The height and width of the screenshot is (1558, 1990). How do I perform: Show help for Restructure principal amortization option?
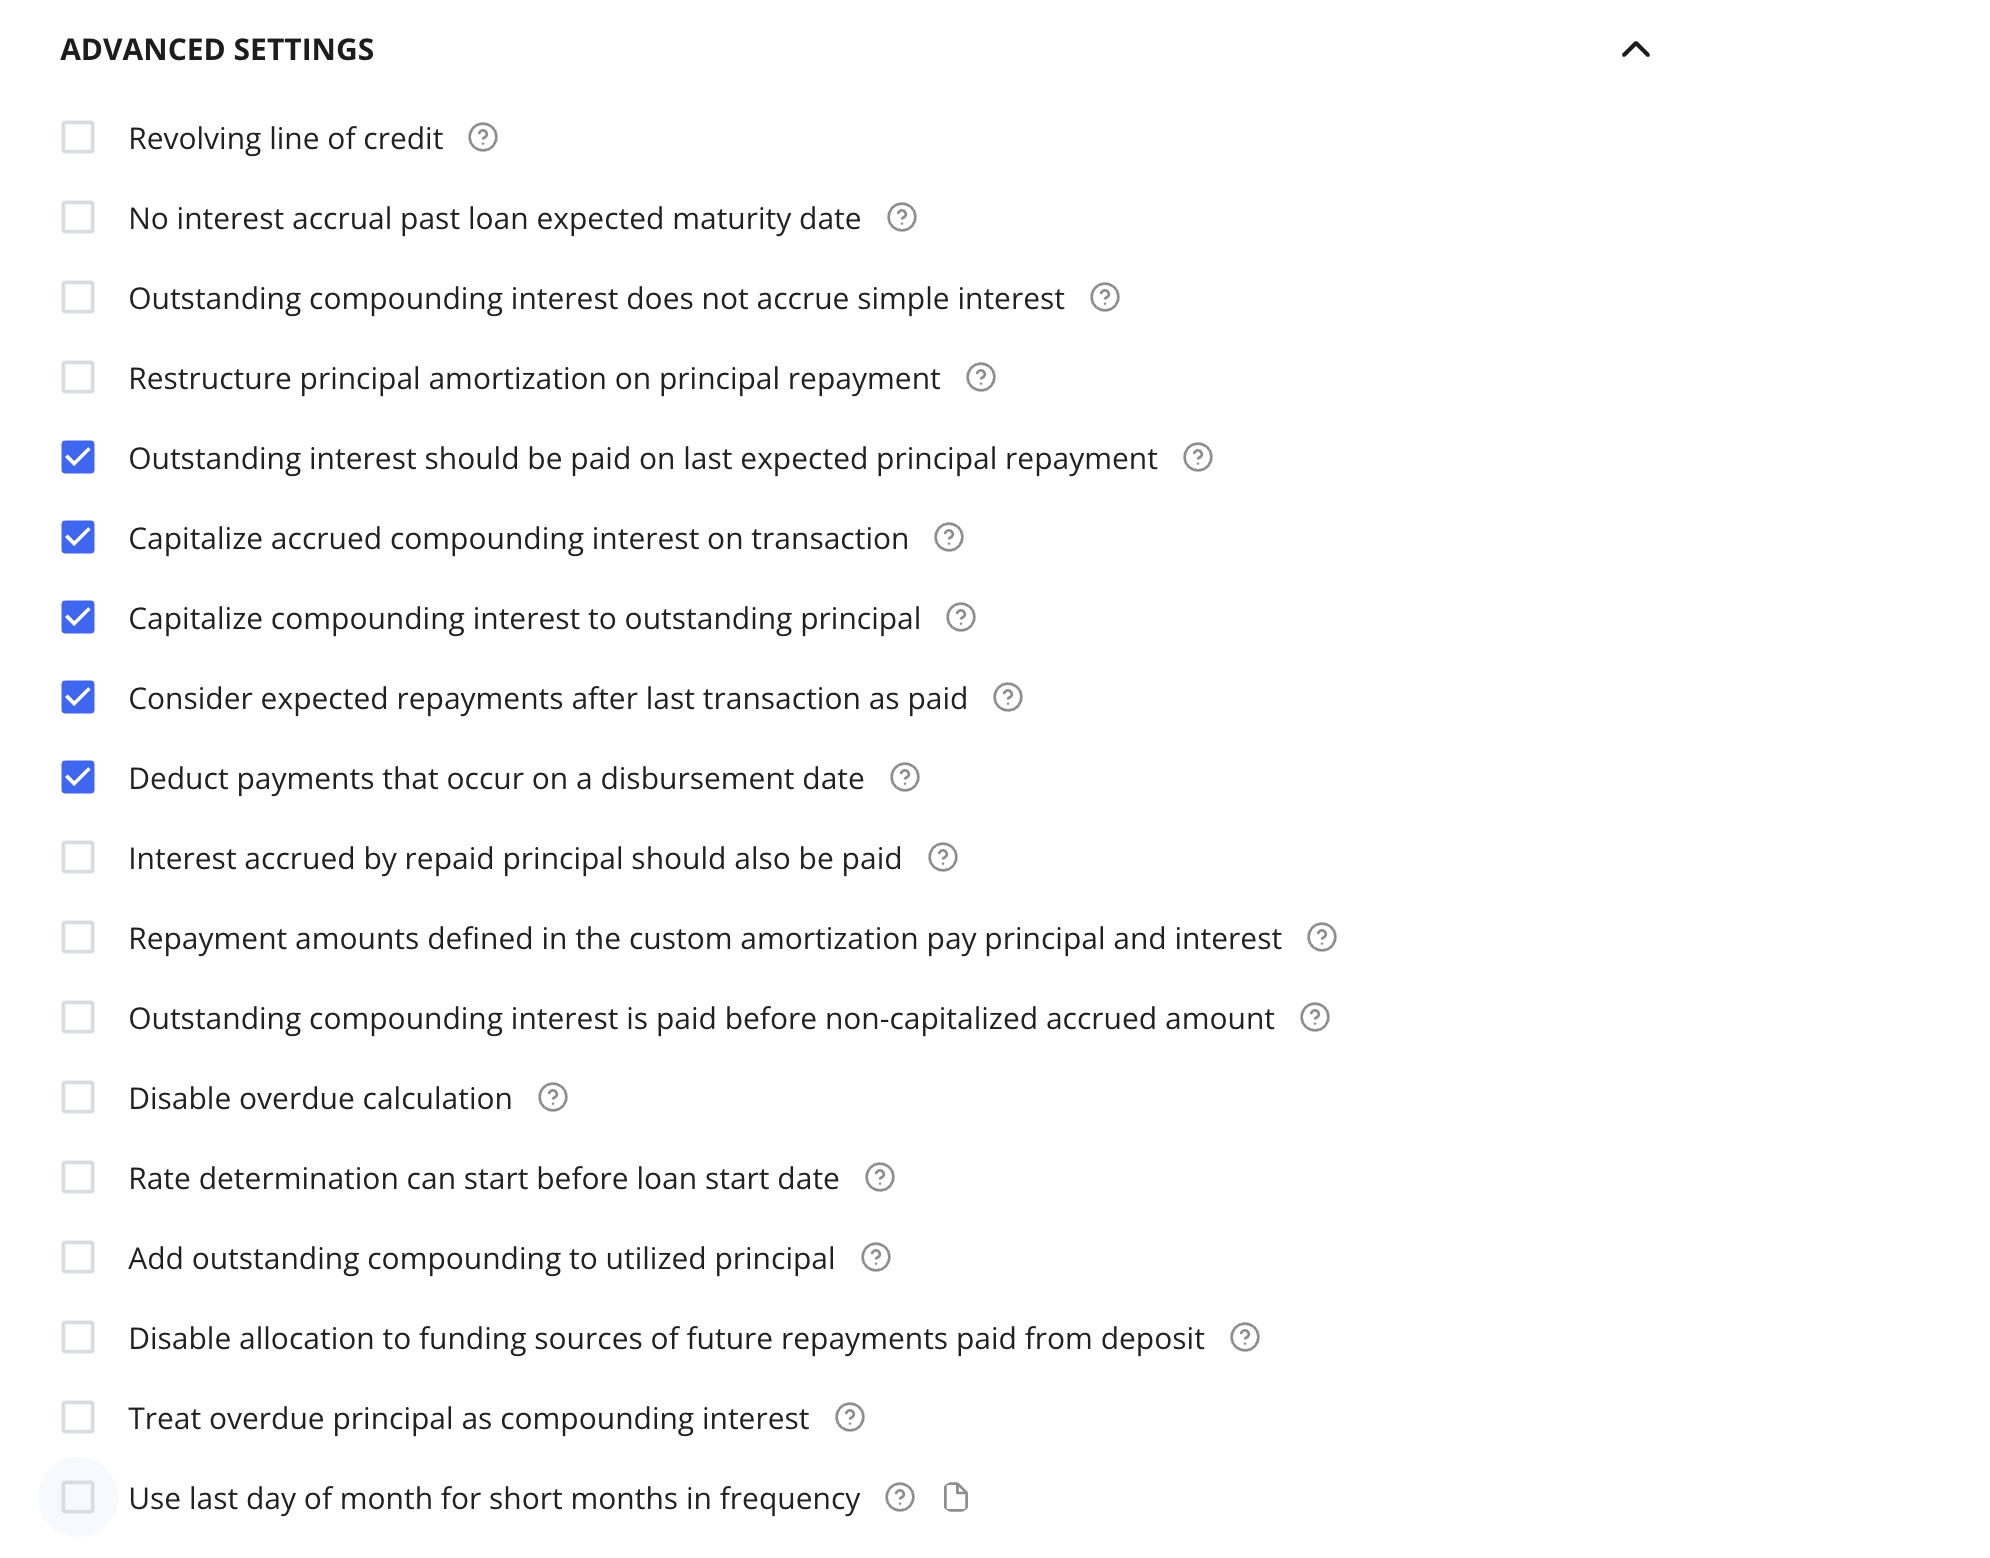pos(981,377)
